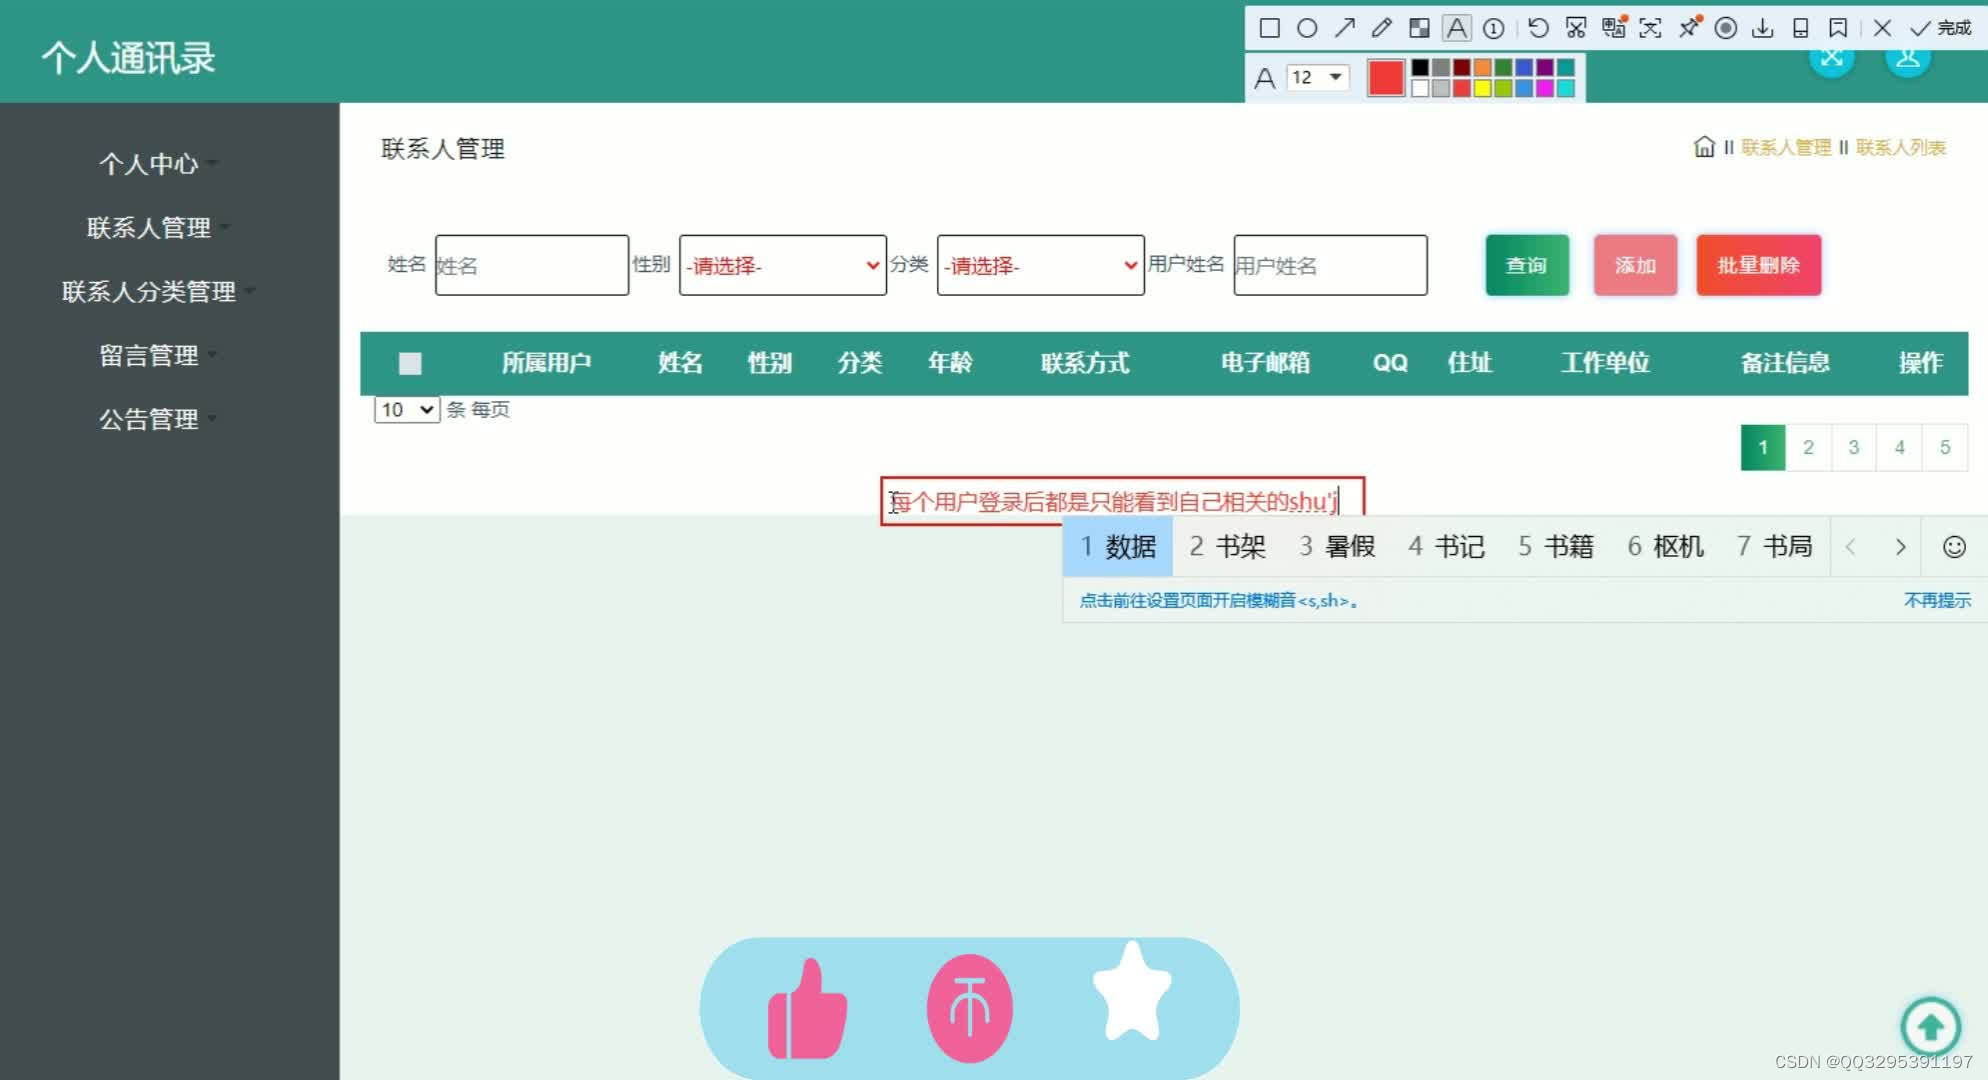Start screen recording with record icon

tap(1726, 28)
